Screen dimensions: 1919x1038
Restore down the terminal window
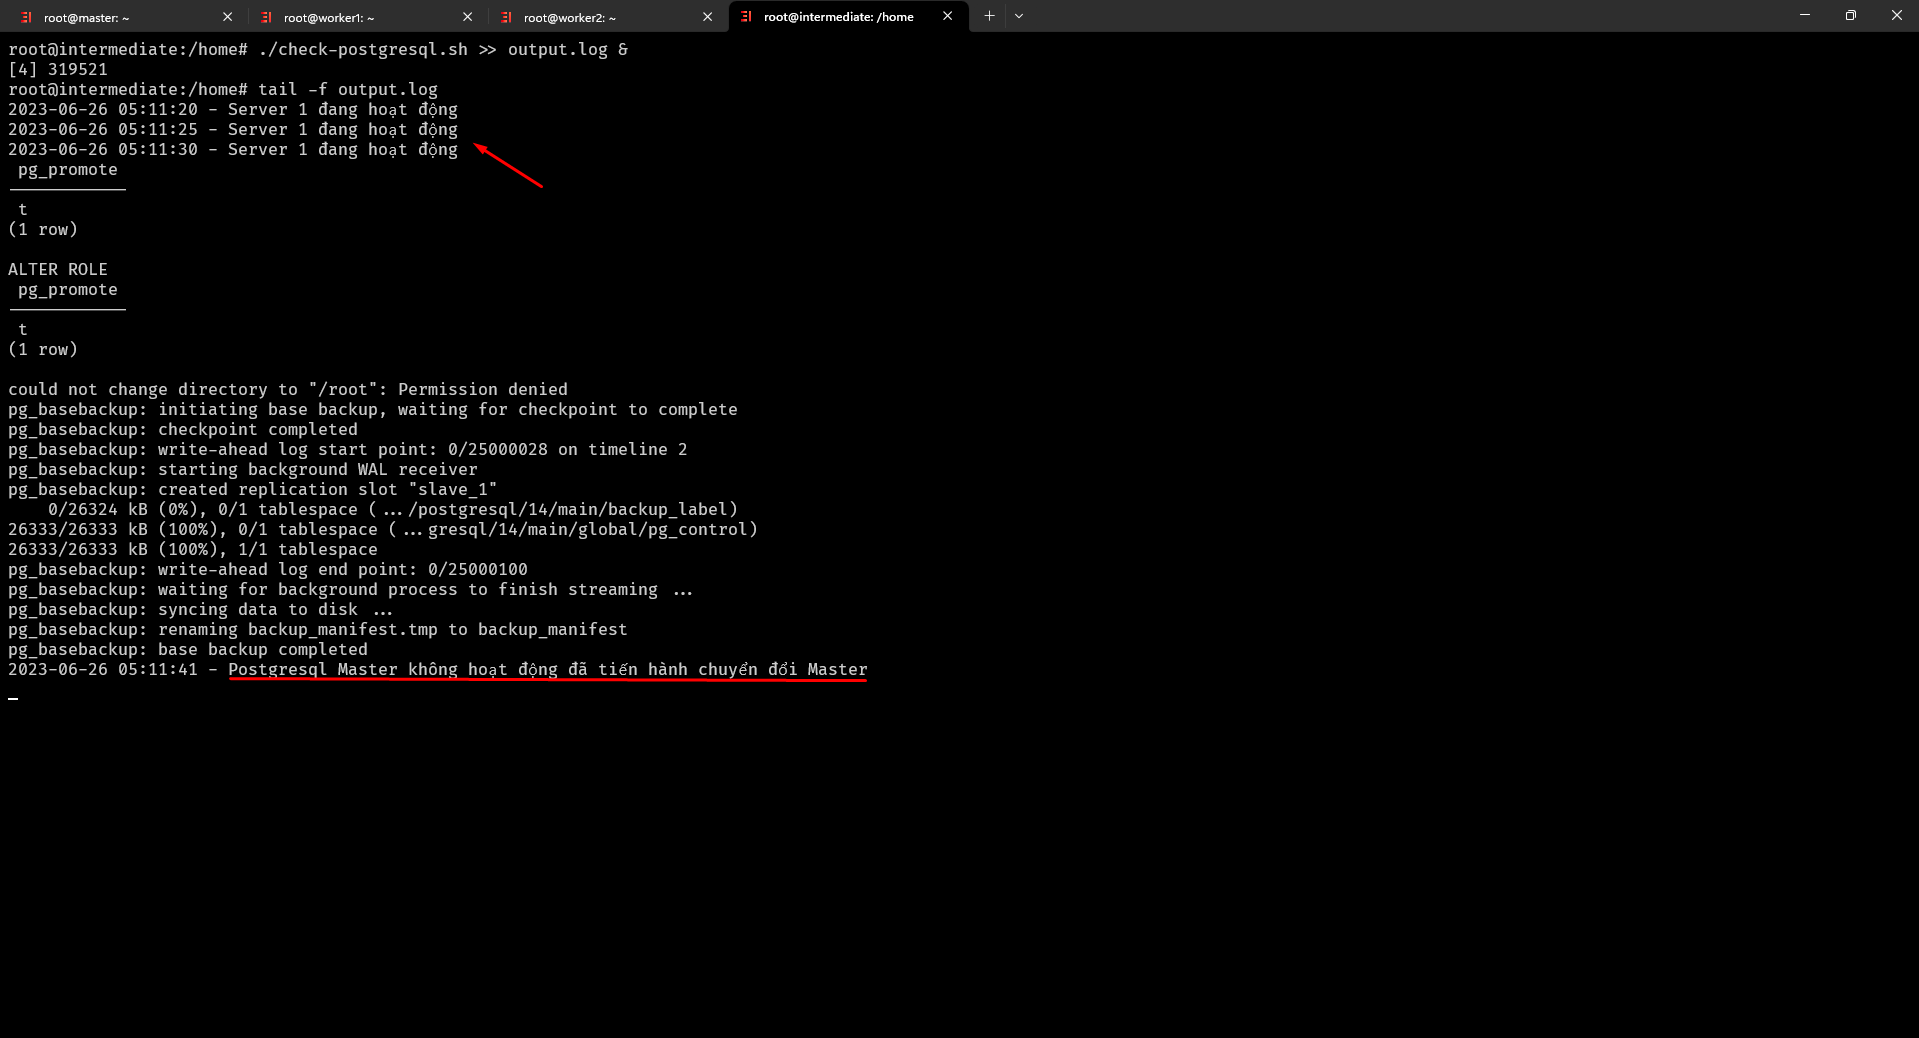pyautogui.click(x=1851, y=15)
